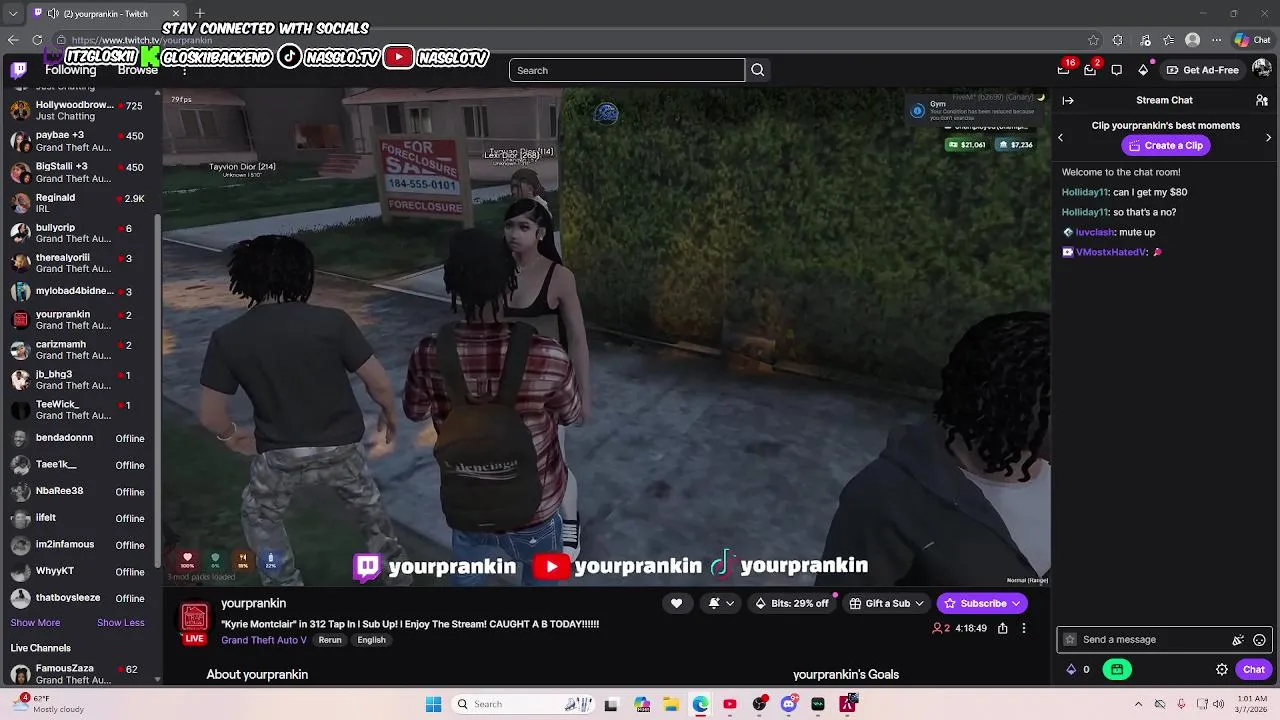The width and height of the screenshot is (1280, 720).
Task: Open paybae +3 channel in sidebar
Action: coord(78,141)
